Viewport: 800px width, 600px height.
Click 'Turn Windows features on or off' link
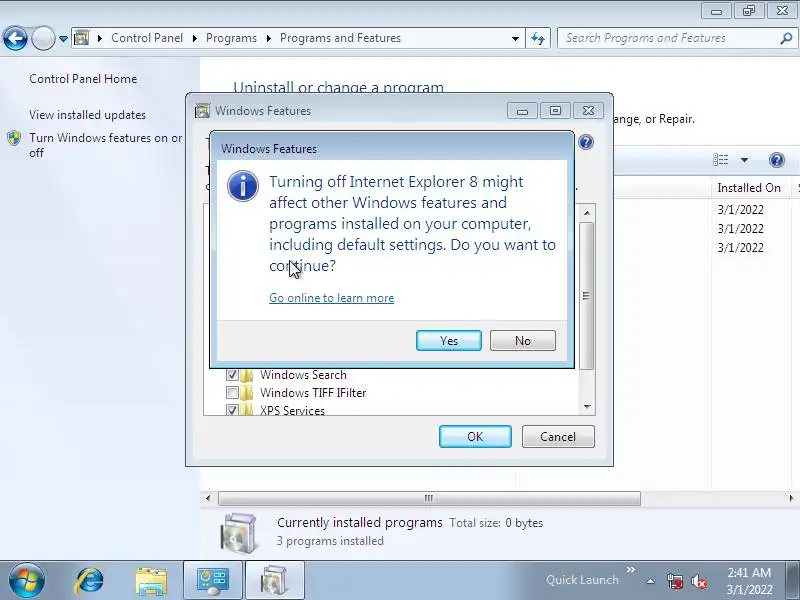click(106, 145)
